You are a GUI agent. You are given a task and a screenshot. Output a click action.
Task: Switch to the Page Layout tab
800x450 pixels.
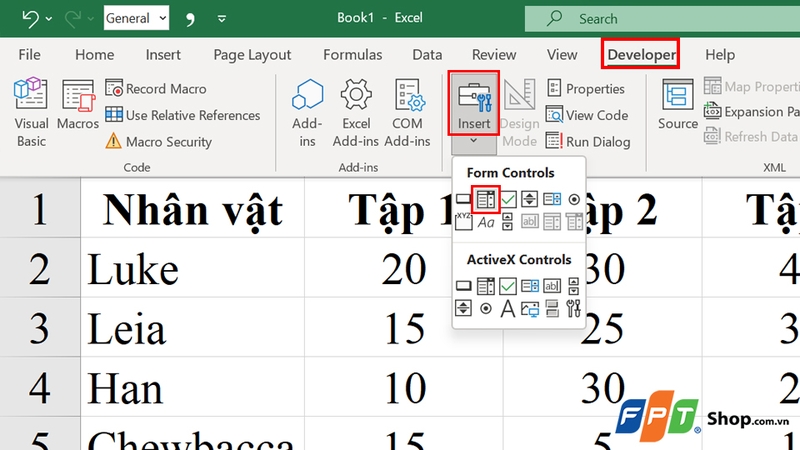pos(252,55)
